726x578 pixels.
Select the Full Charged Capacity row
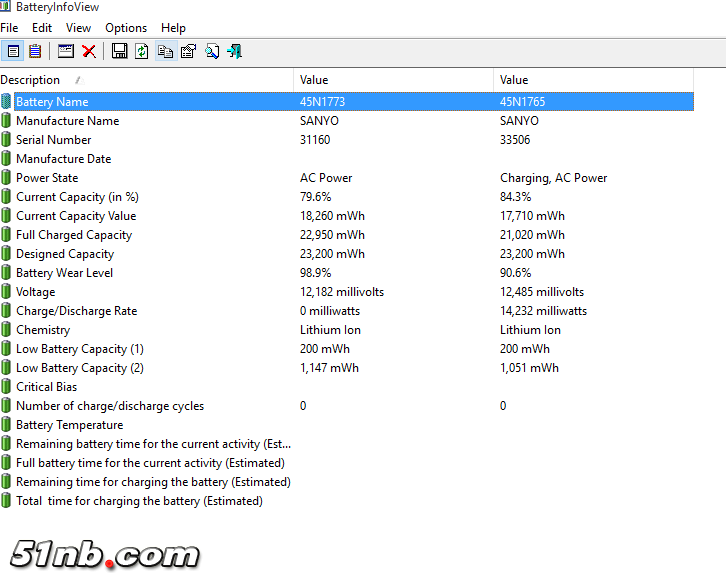tap(74, 235)
